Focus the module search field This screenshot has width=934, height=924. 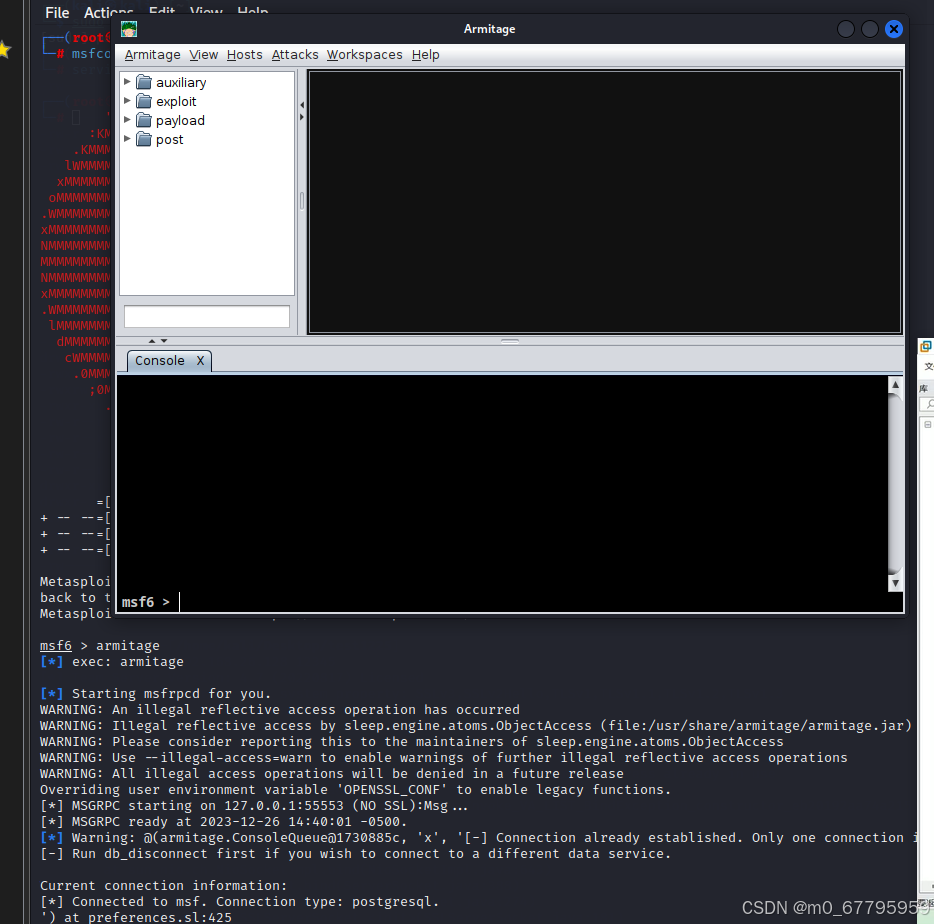point(207,316)
